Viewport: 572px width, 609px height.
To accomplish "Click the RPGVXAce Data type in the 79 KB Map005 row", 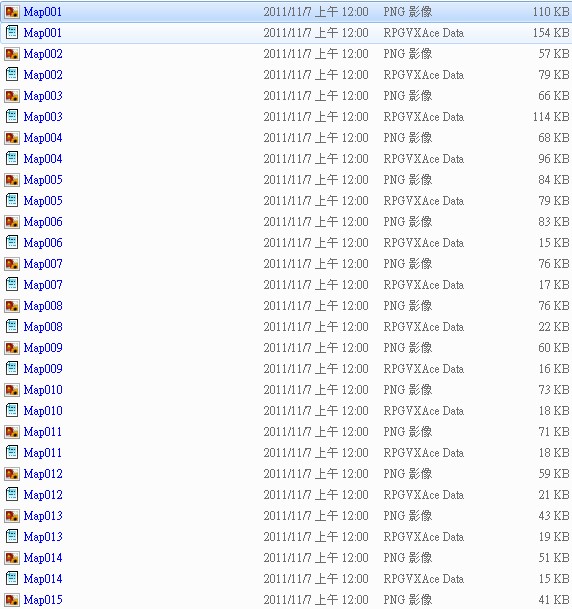I will (424, 200).
